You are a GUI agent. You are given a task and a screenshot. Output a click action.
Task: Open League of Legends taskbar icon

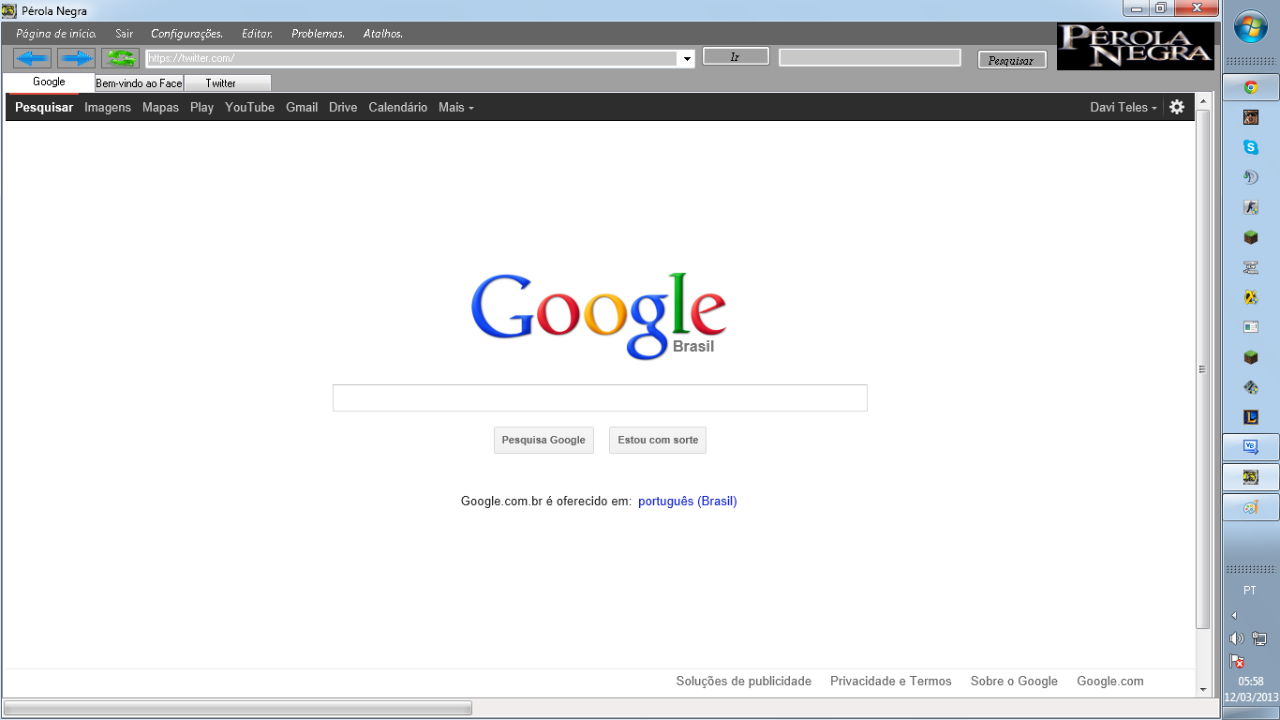1250,417
